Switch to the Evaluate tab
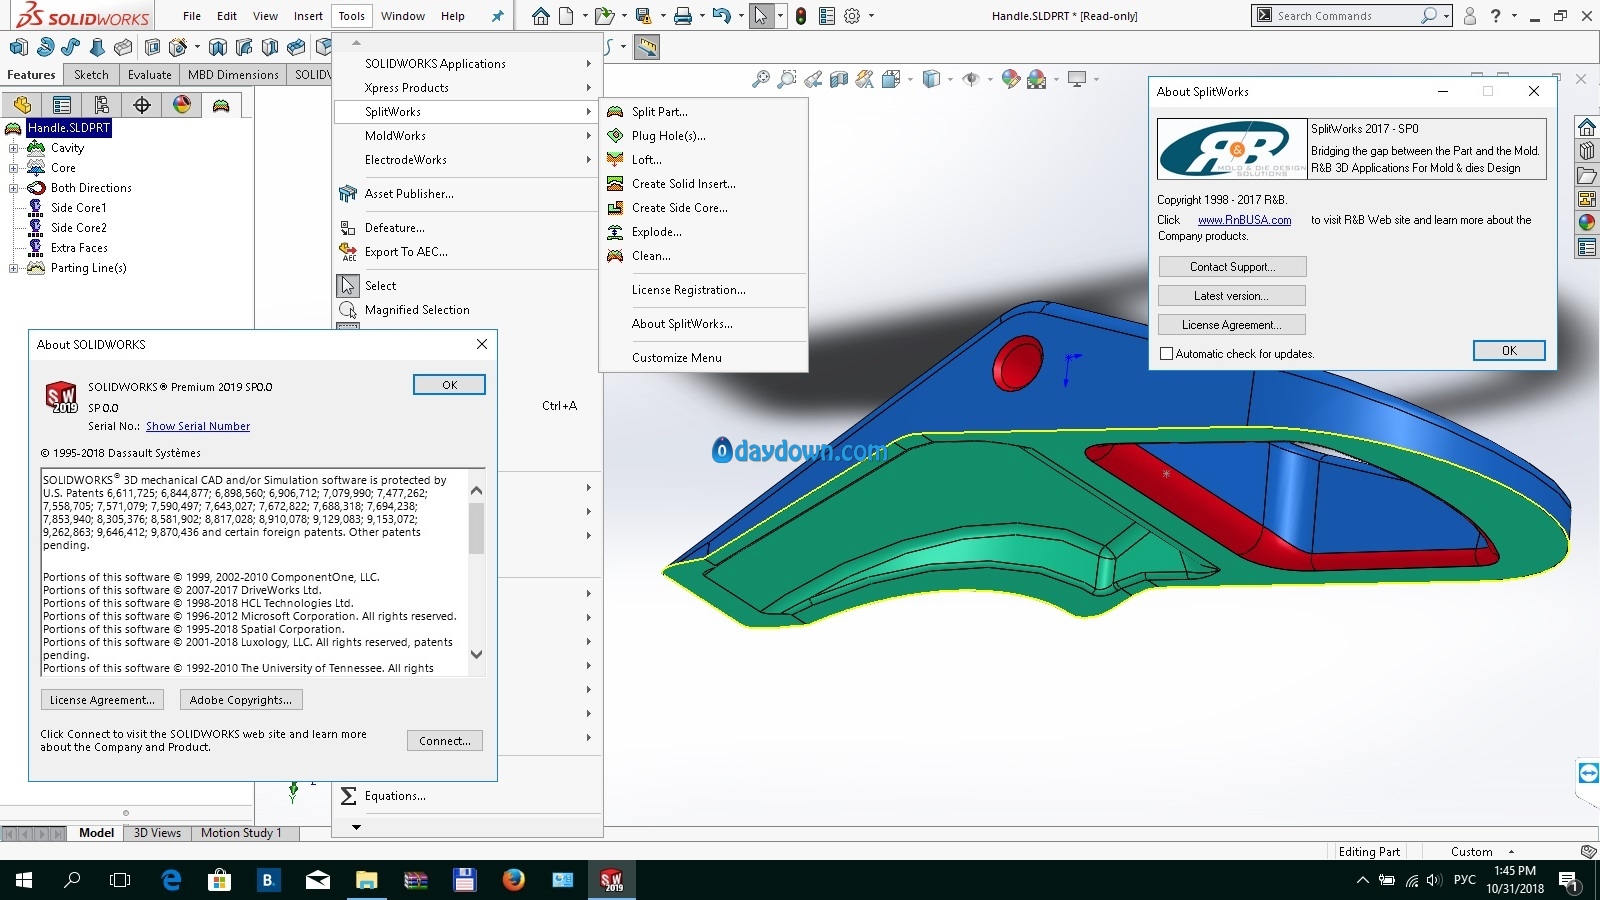1600x900 pixels. click(x=150, y=75)
